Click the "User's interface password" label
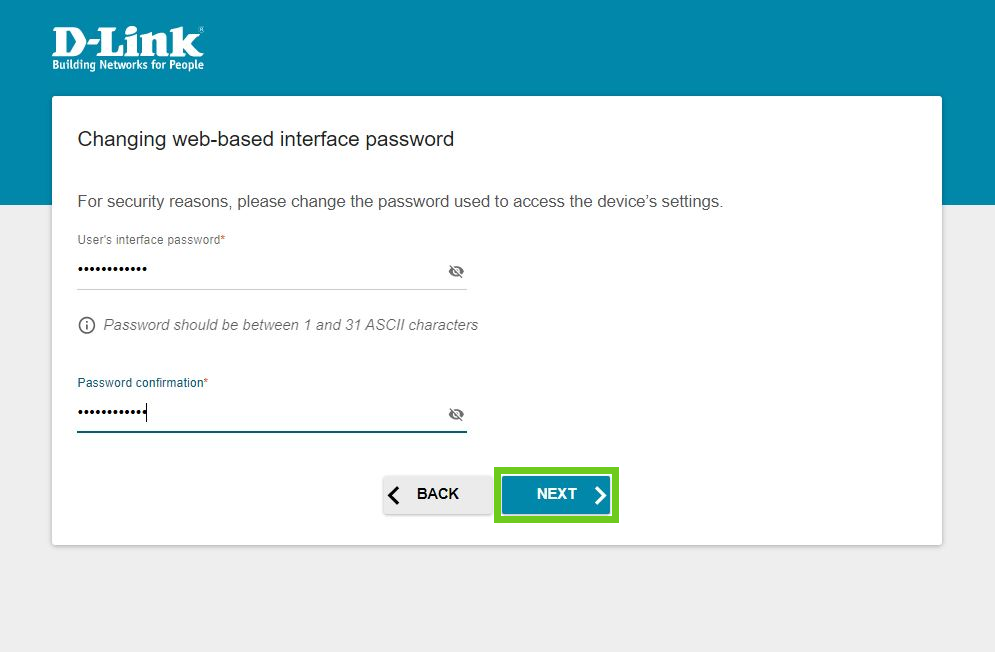The height and width of the screenshot is (652, 995). tap(150, 240)
